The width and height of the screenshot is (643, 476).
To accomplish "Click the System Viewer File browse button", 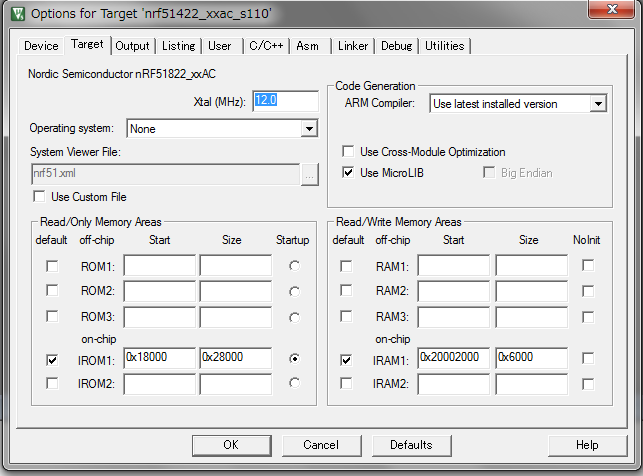I will pyautogui.click(x=310, y=175).
